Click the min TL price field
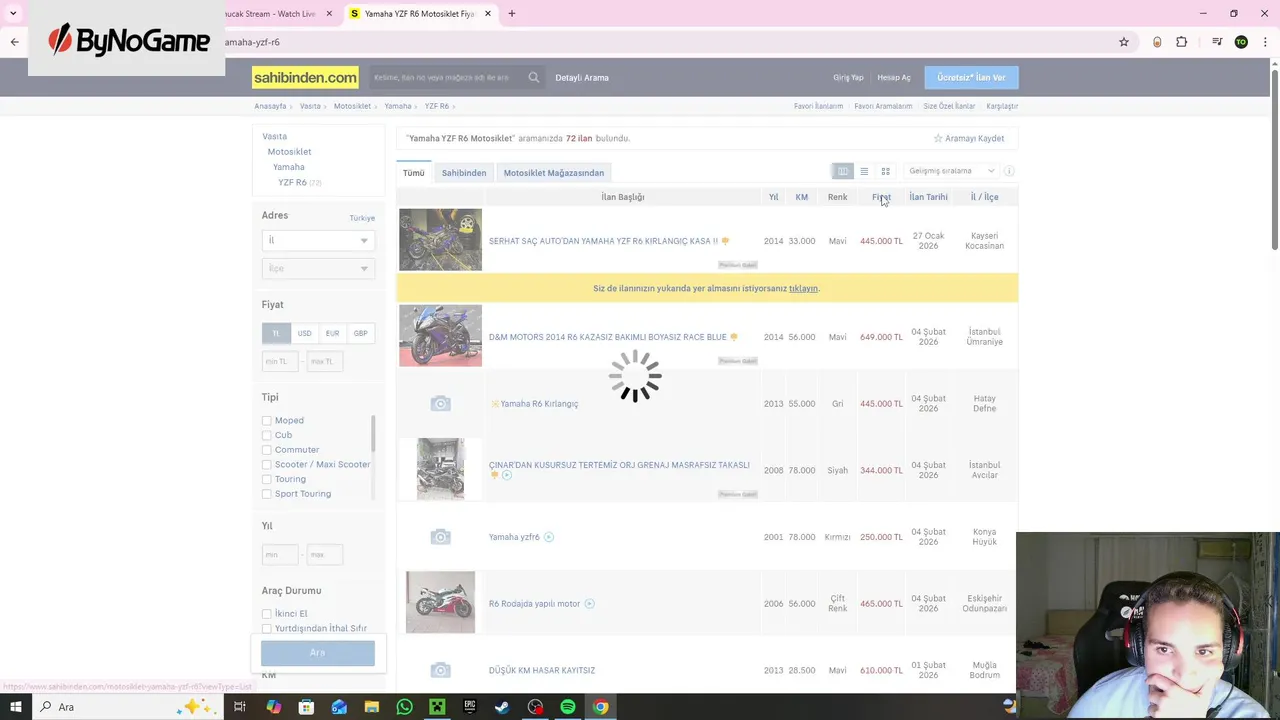 pos(280,361)
